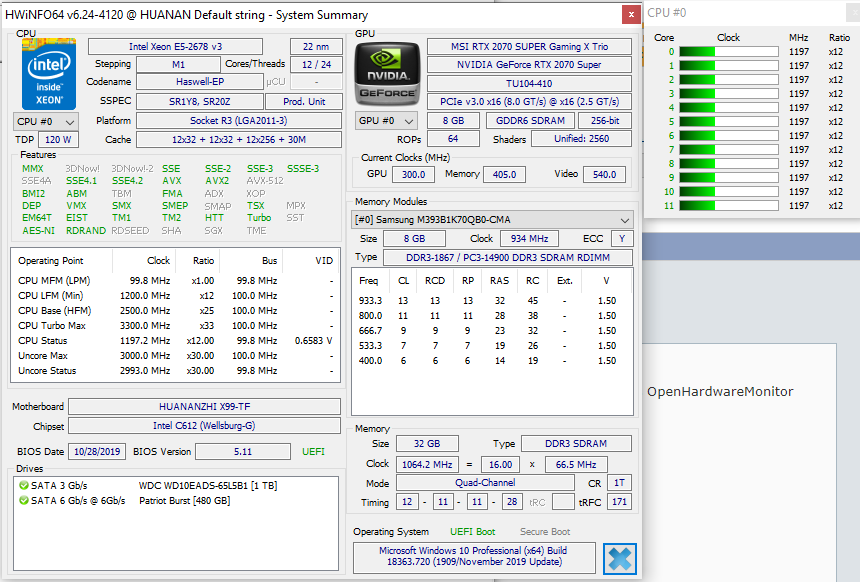Click the GPU memory 8 GB field
The image size is (860, 582).
pos(454,121)
